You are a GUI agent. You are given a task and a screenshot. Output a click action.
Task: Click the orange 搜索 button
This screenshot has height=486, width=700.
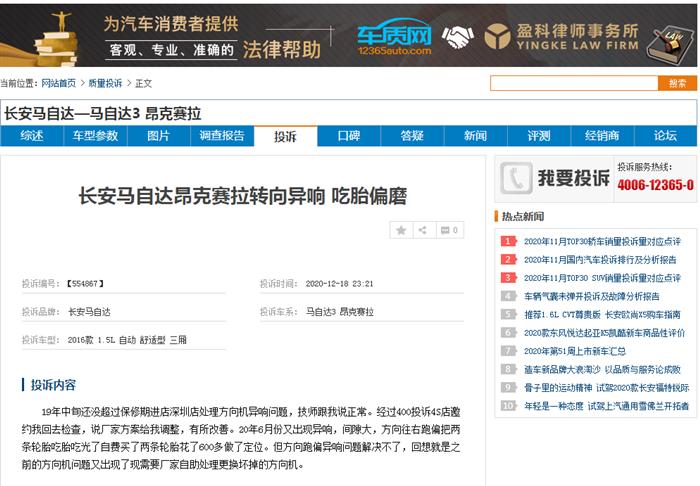pos(677,83)
